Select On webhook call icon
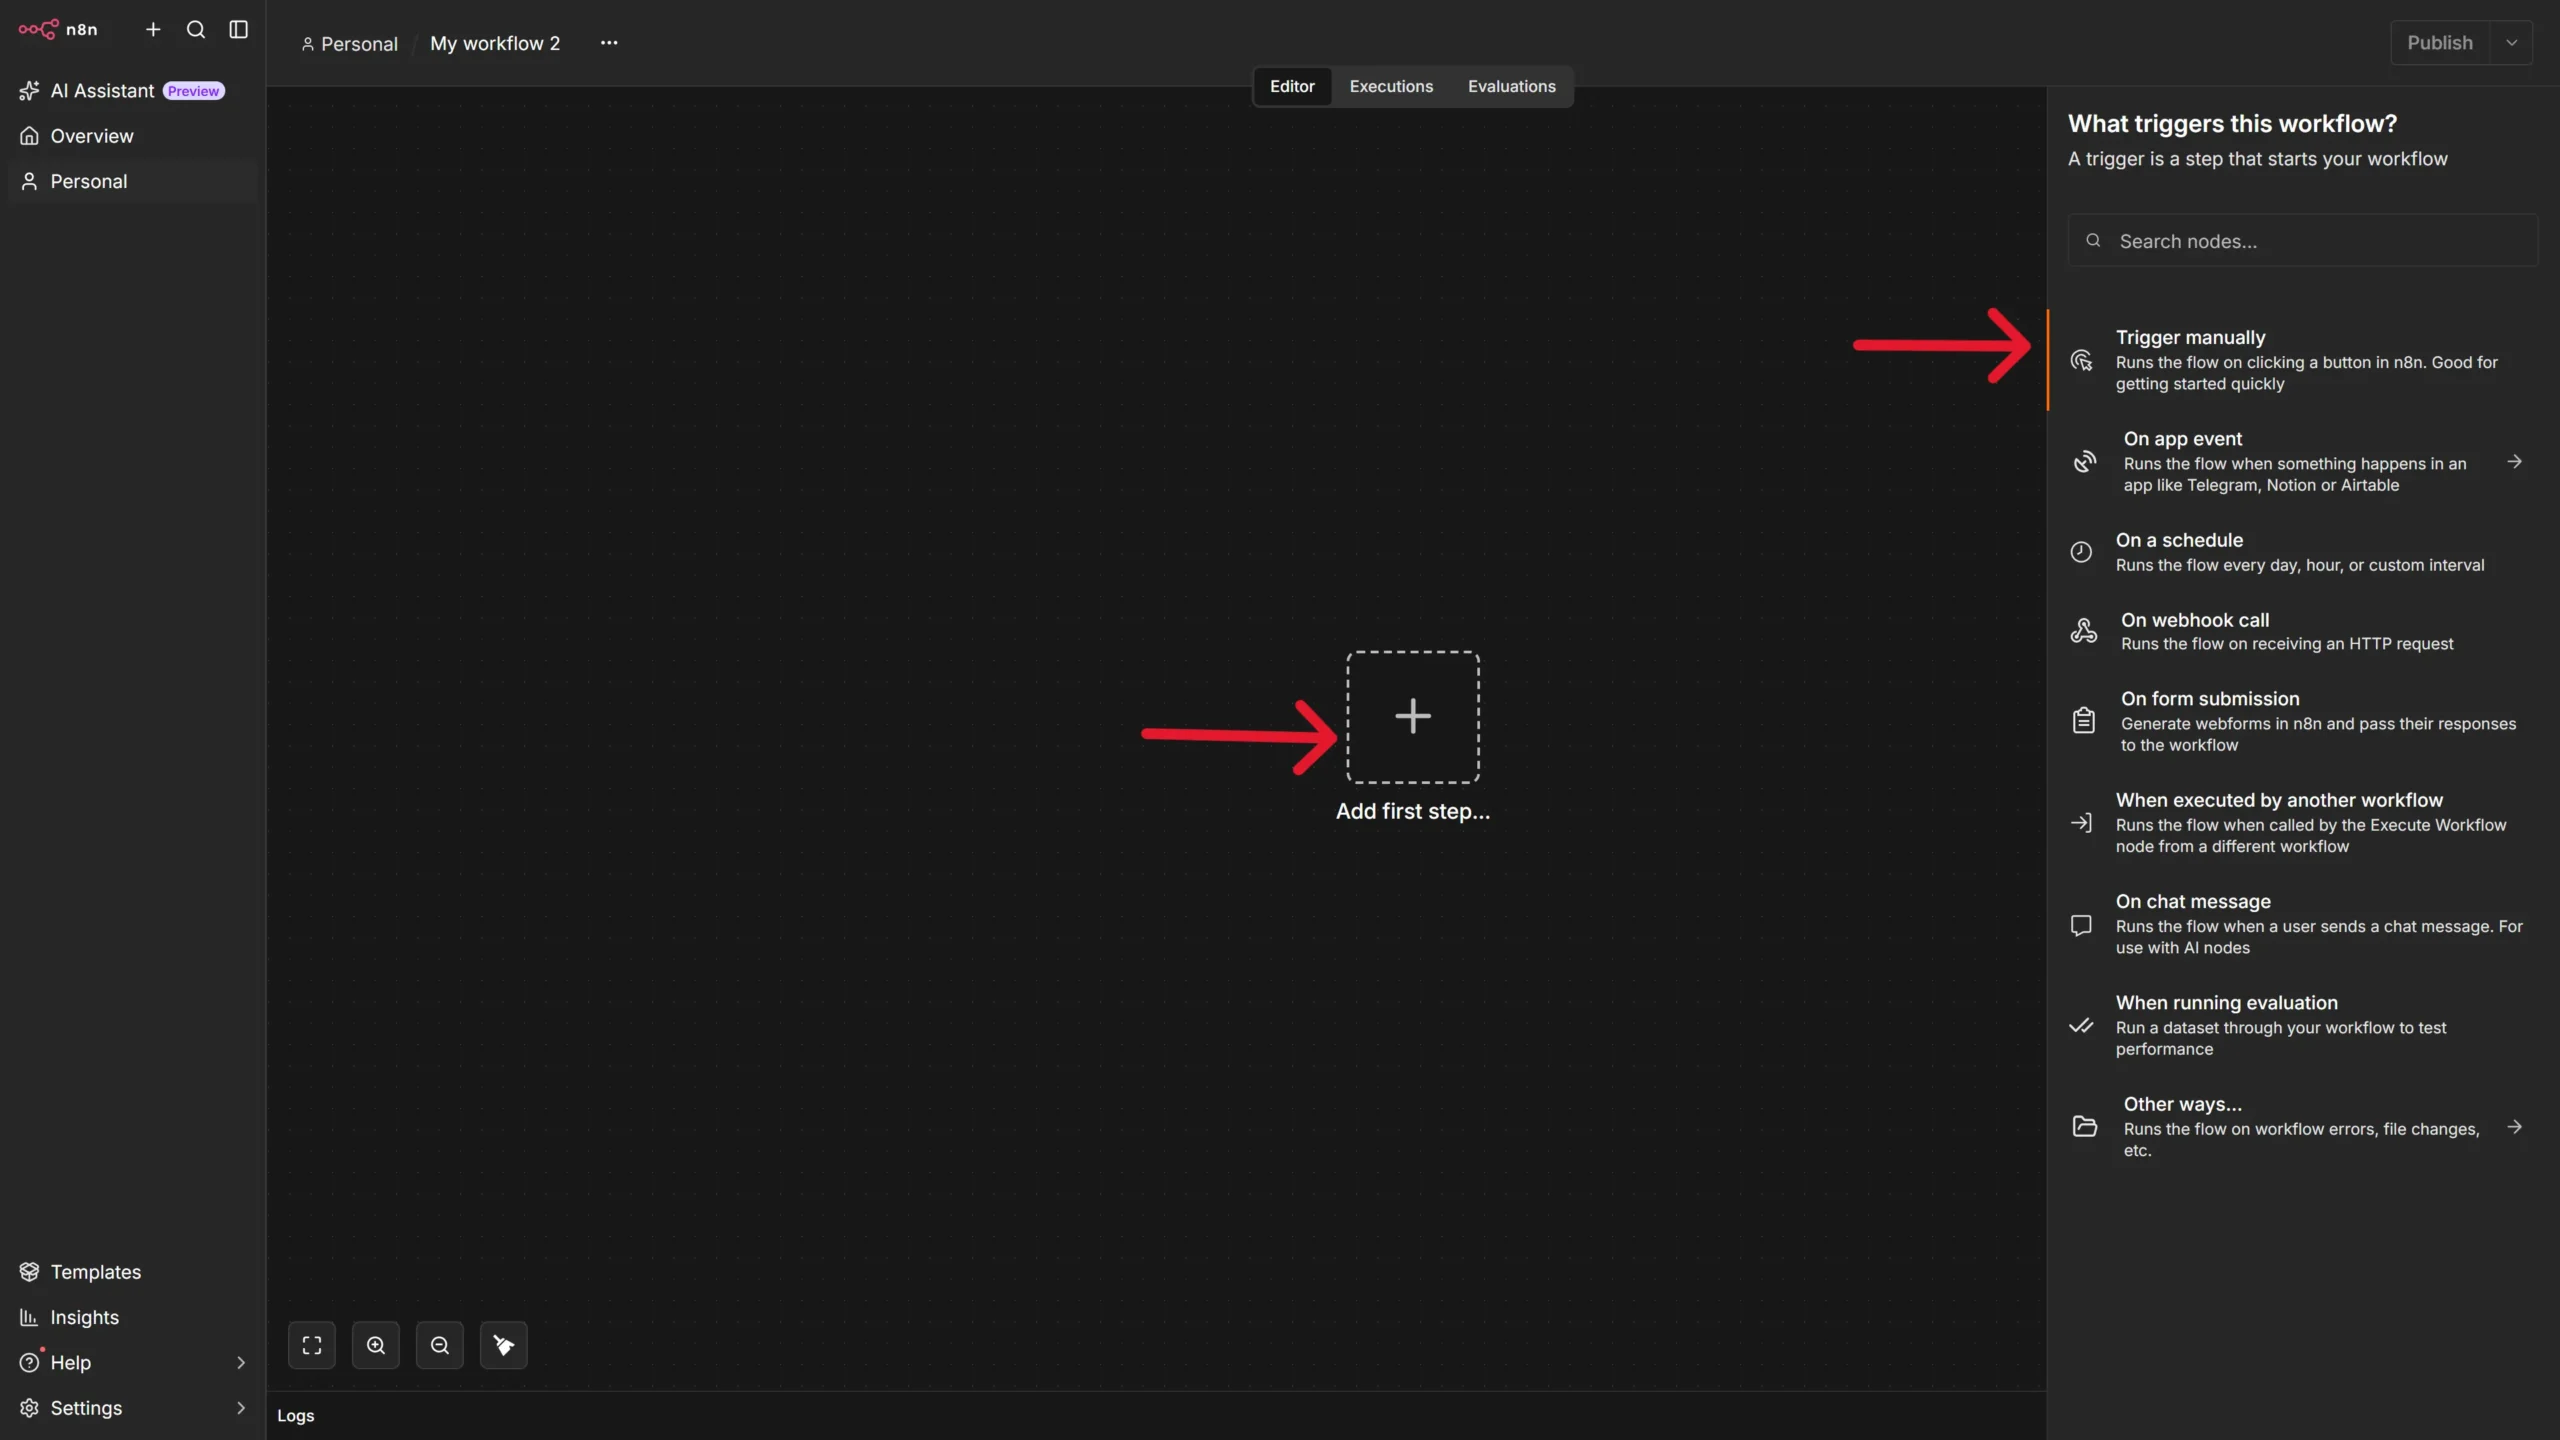The image size is (2560, 1440). coord(2084,631)
